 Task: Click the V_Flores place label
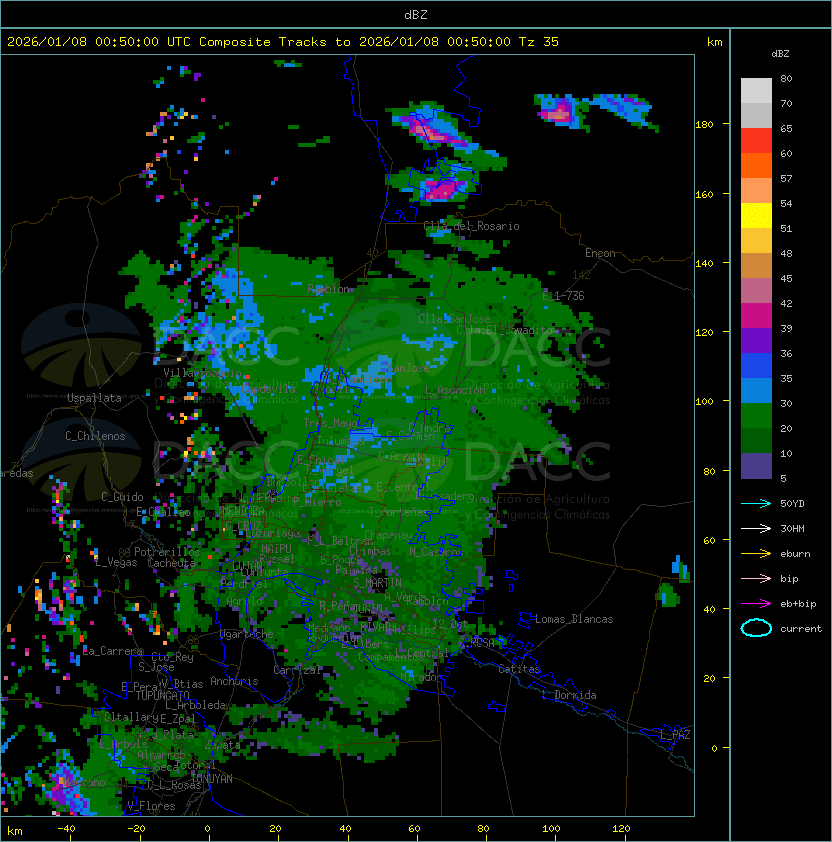tap(151, 806)
